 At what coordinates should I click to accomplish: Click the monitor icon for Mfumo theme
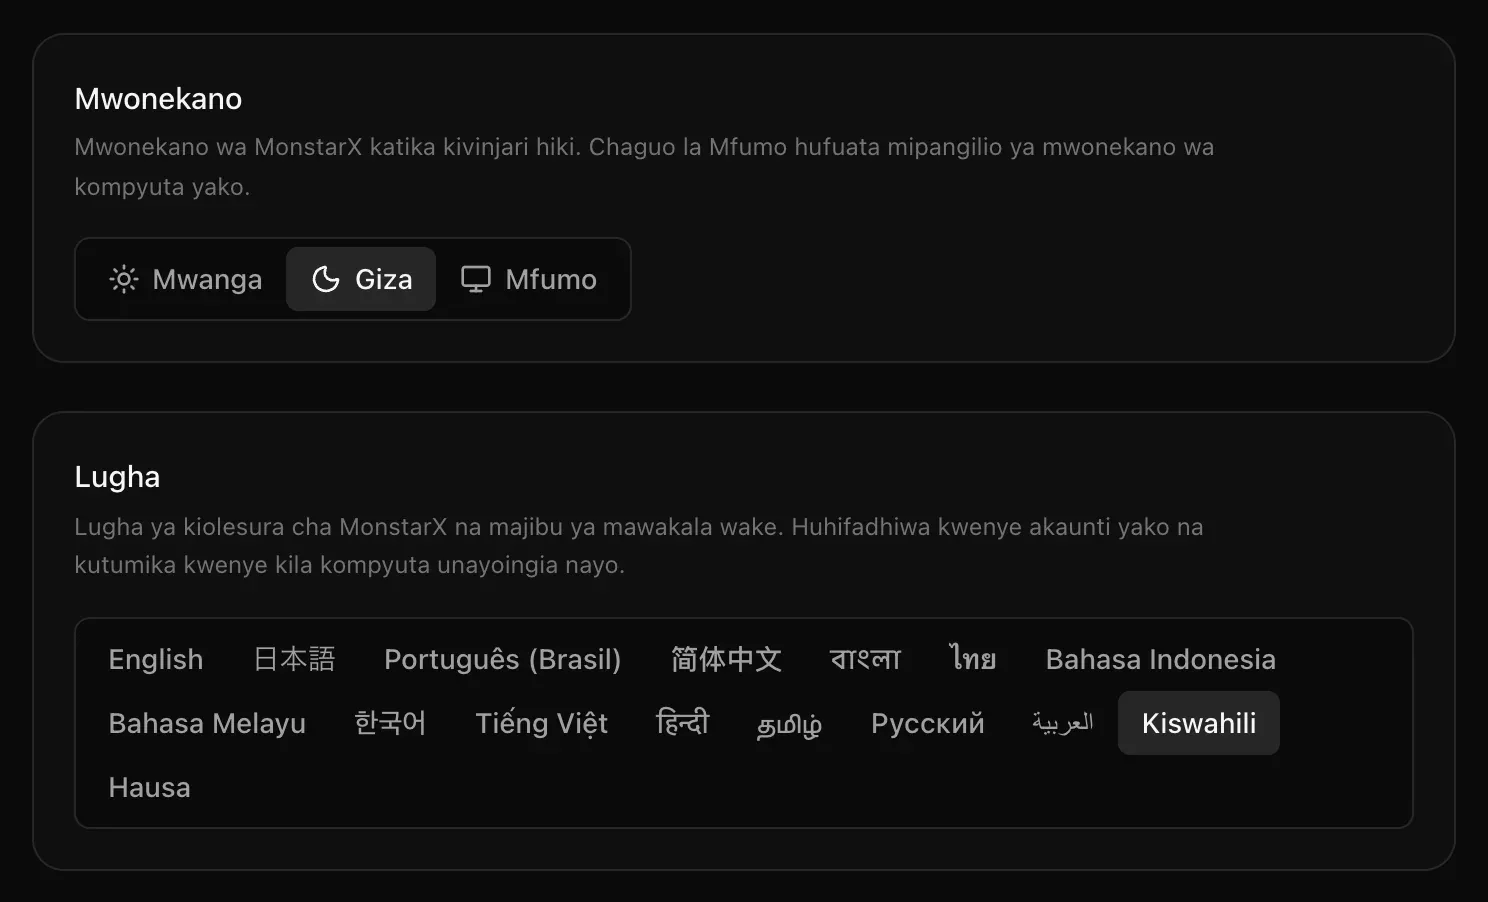click(x=476, y=279)
